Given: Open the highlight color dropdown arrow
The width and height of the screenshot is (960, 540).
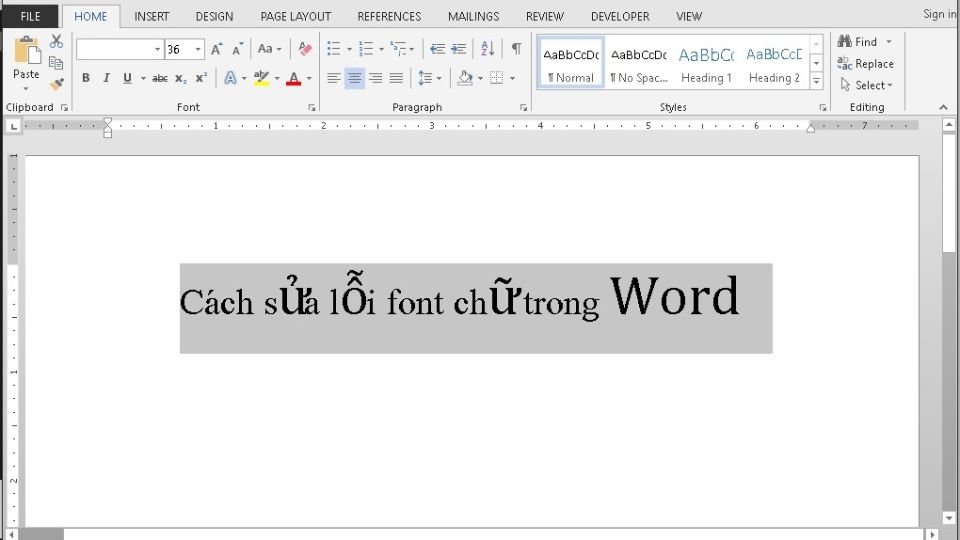Looking at the screenshot, I should tap(277, 78).
